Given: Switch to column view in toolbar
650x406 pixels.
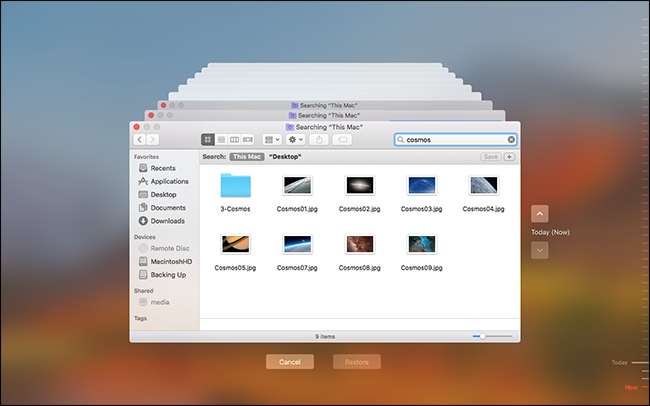Looking at the screenshot, I should [x=234, y=140].
